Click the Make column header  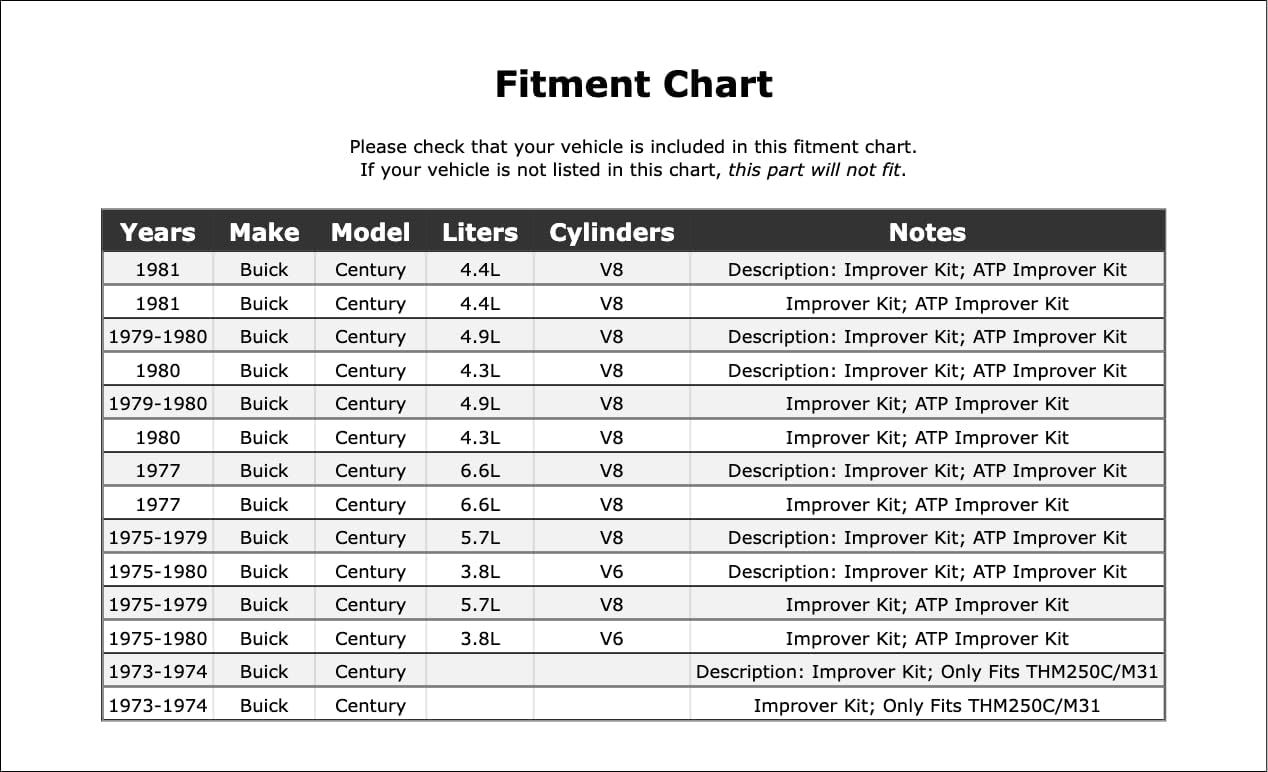tap(264, 232)
